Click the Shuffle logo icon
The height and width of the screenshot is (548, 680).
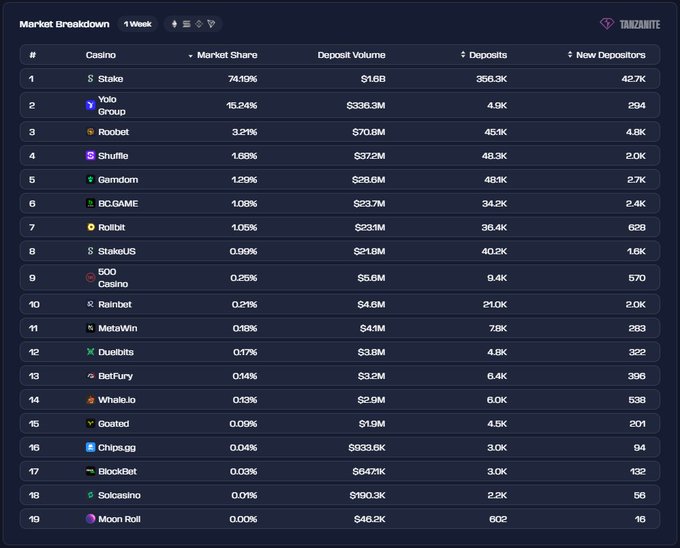[90, 155]
